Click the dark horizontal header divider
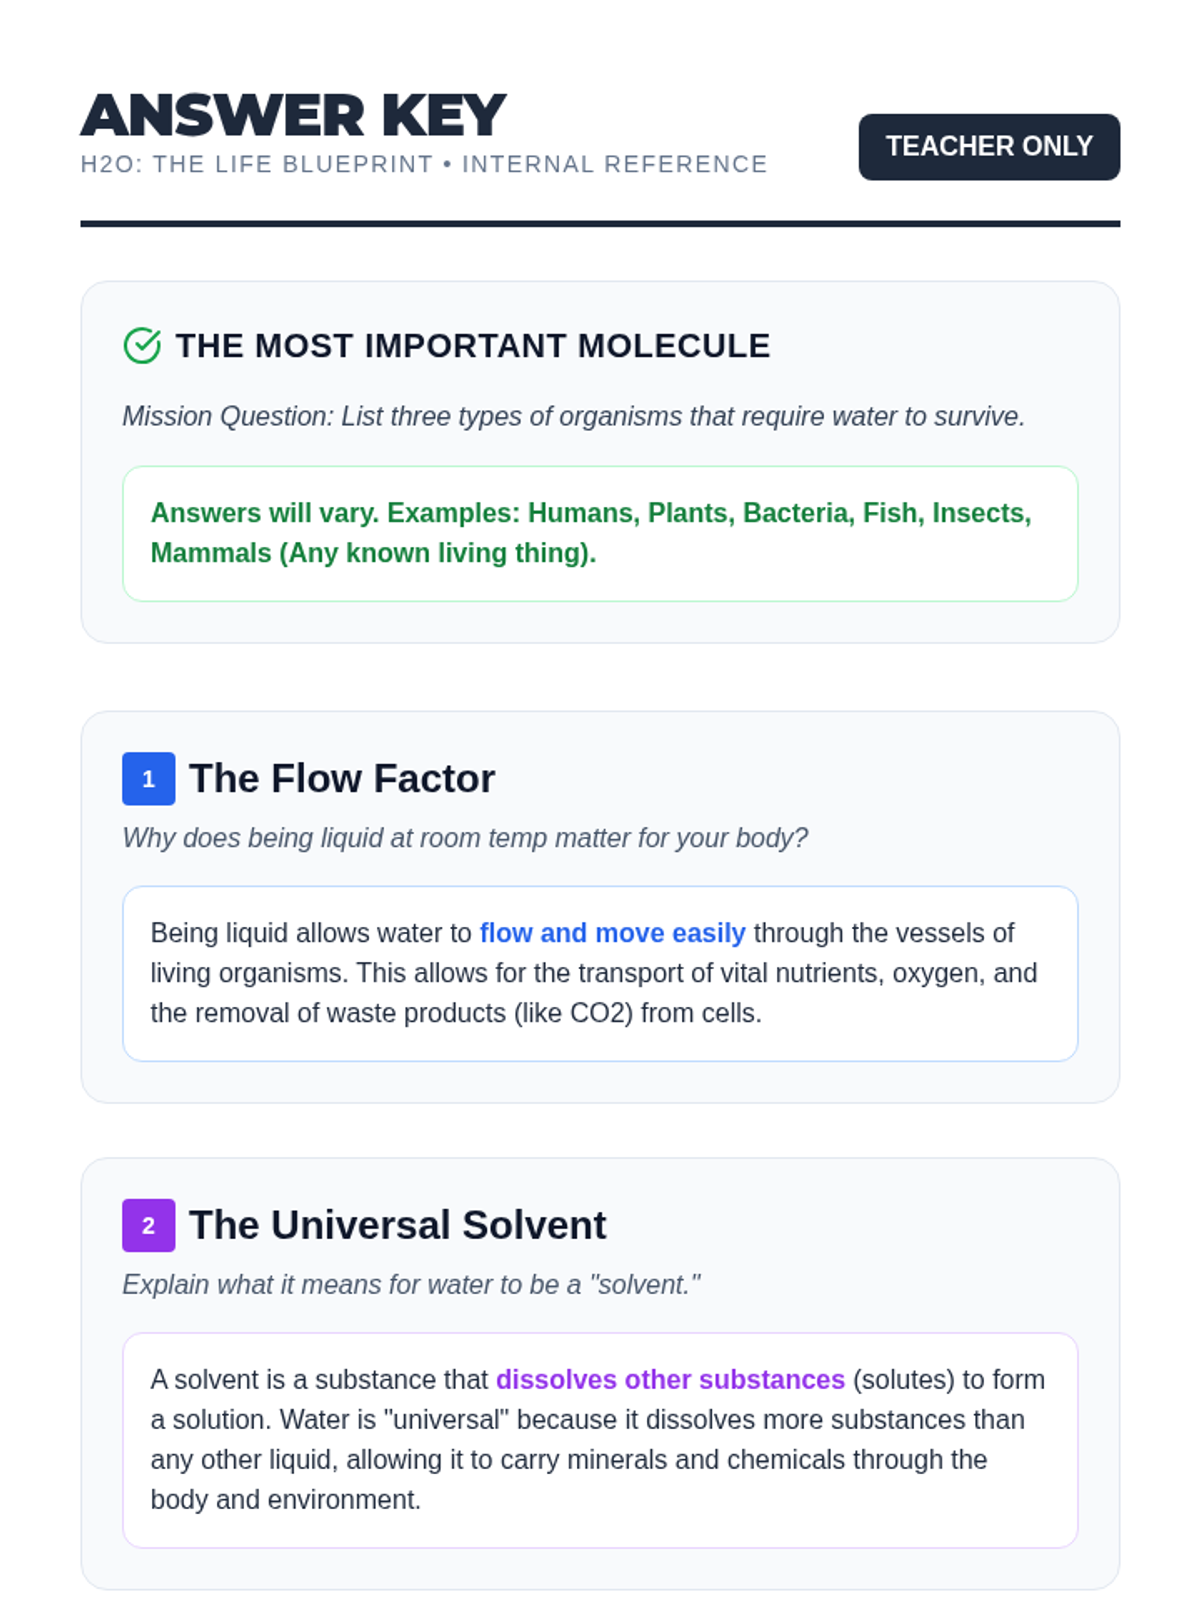 click(x=599, y=224)
